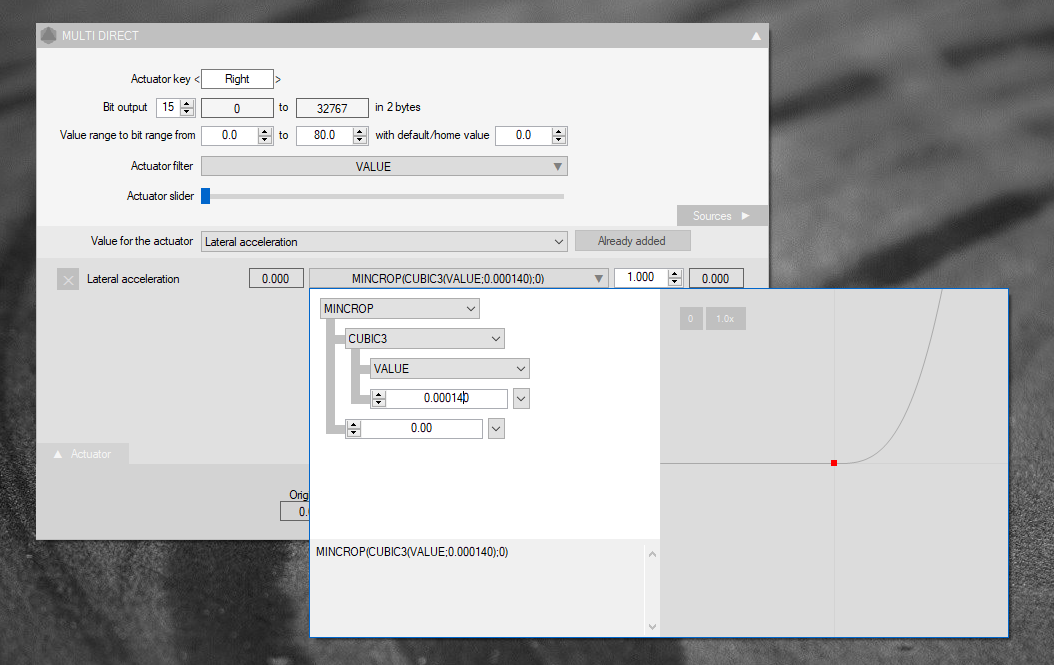Expand the Value for the actuator dropdown
Viewport: 1054px width, 665px height.
coord(384,241)
